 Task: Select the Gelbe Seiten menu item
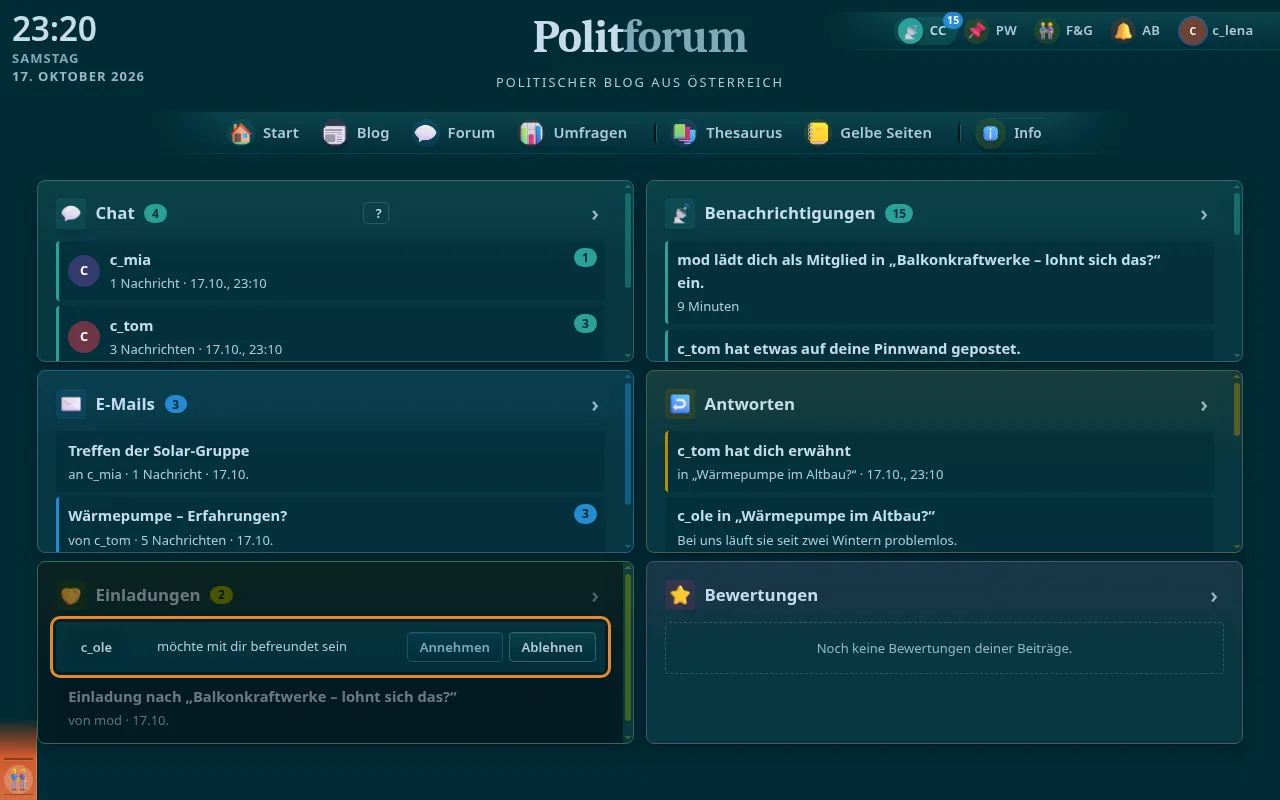870,133
